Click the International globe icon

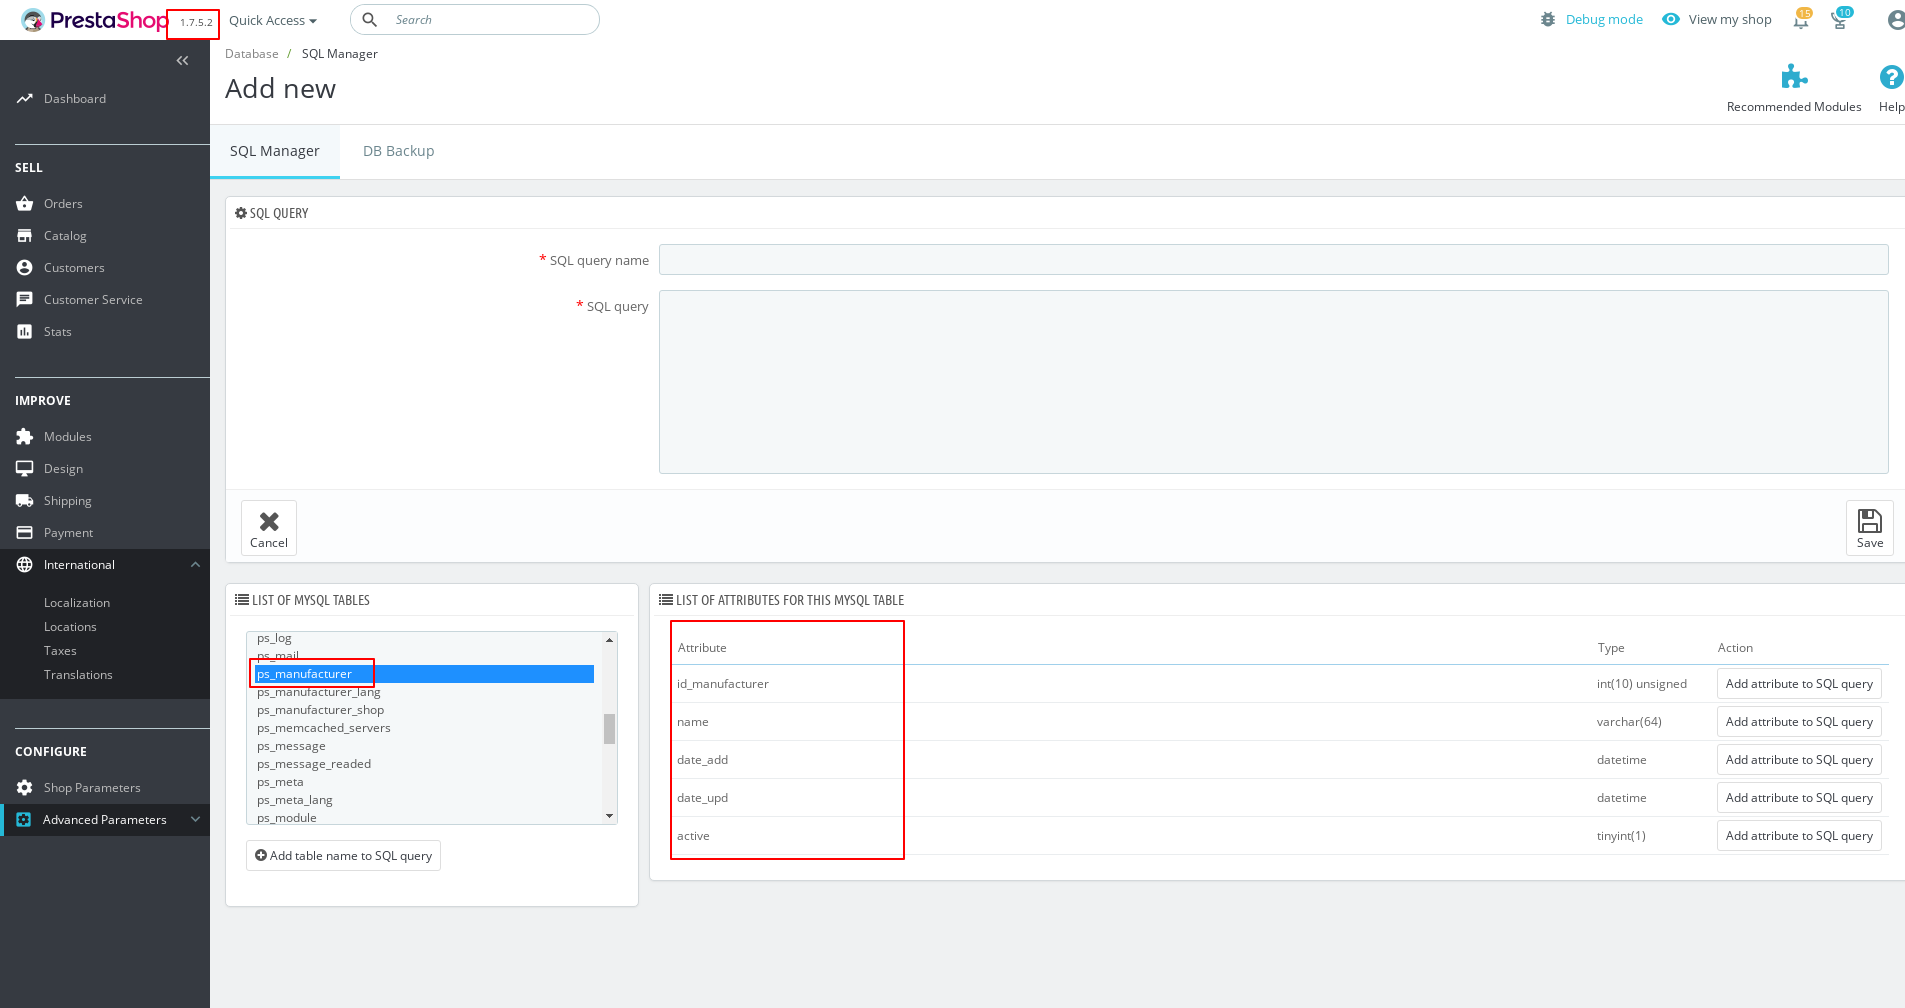tap(25, 565)
